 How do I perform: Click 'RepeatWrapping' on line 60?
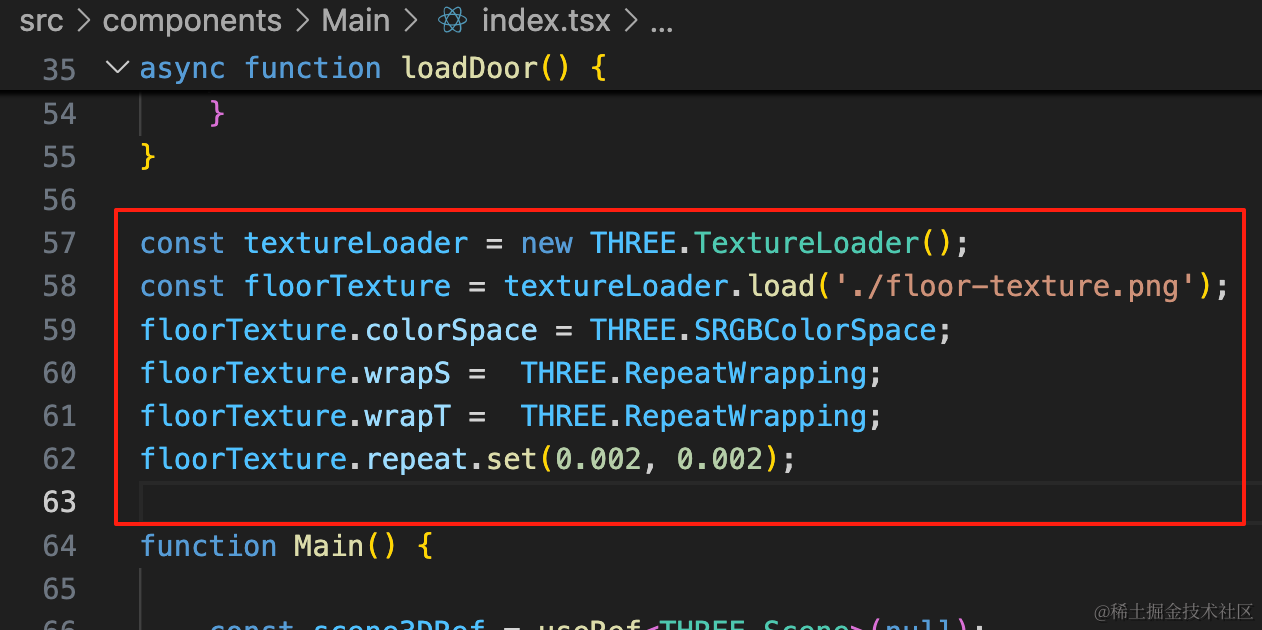click(x=745, y=373)
